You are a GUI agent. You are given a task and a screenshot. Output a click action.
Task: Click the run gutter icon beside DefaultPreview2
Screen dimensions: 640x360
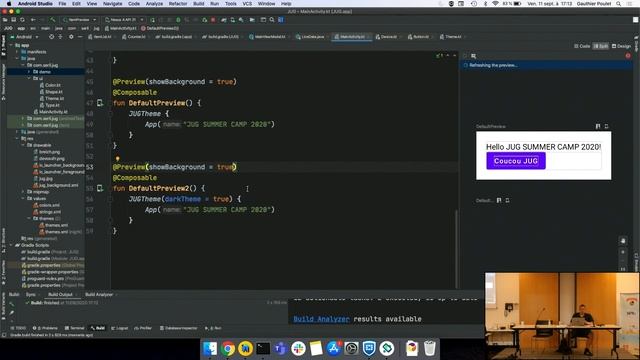tap(100, 188)
